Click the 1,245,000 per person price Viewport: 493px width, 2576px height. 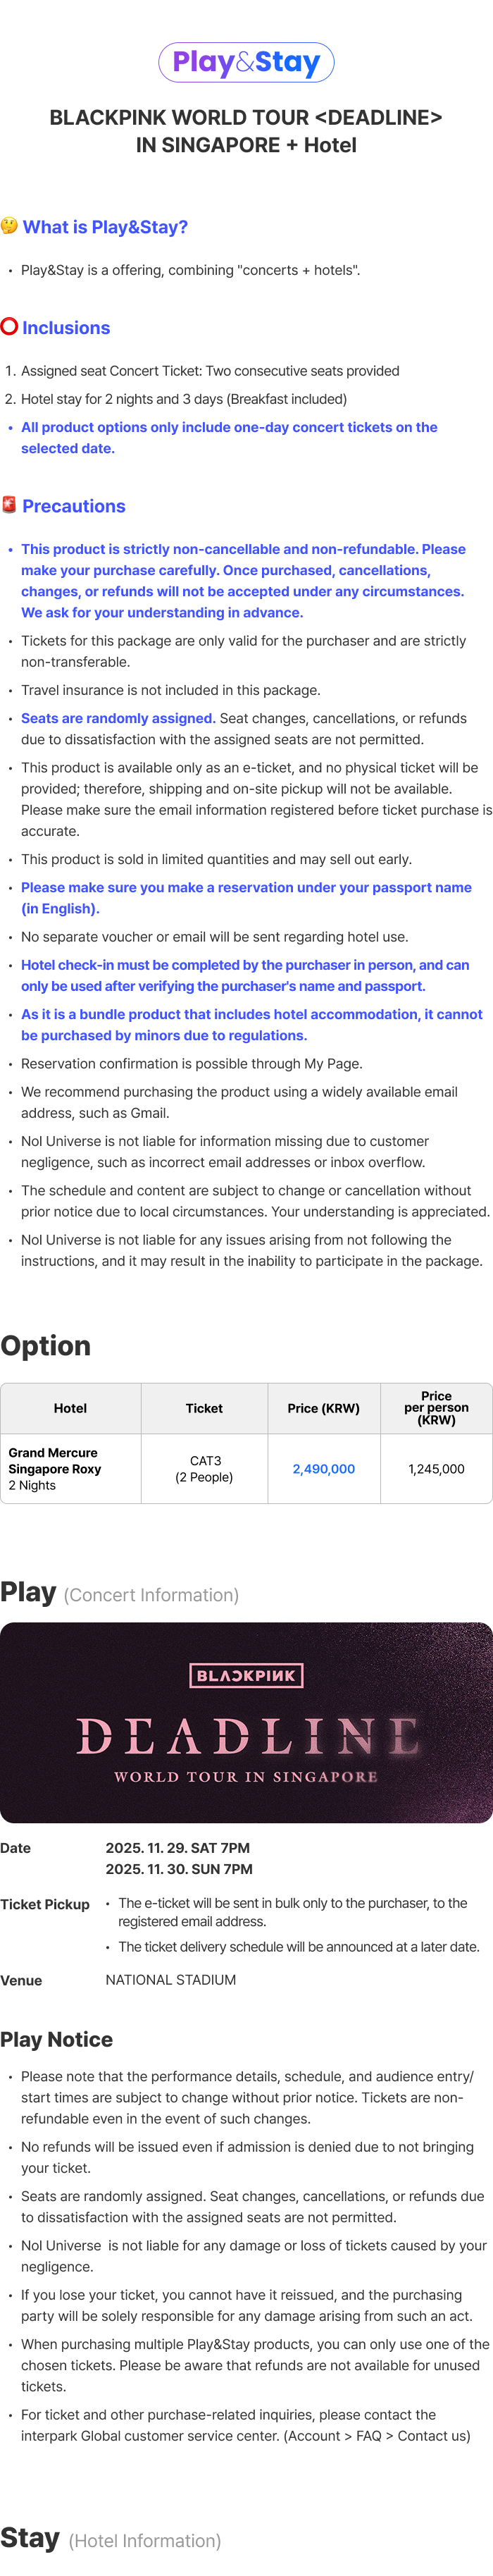tap(436, 1469)
